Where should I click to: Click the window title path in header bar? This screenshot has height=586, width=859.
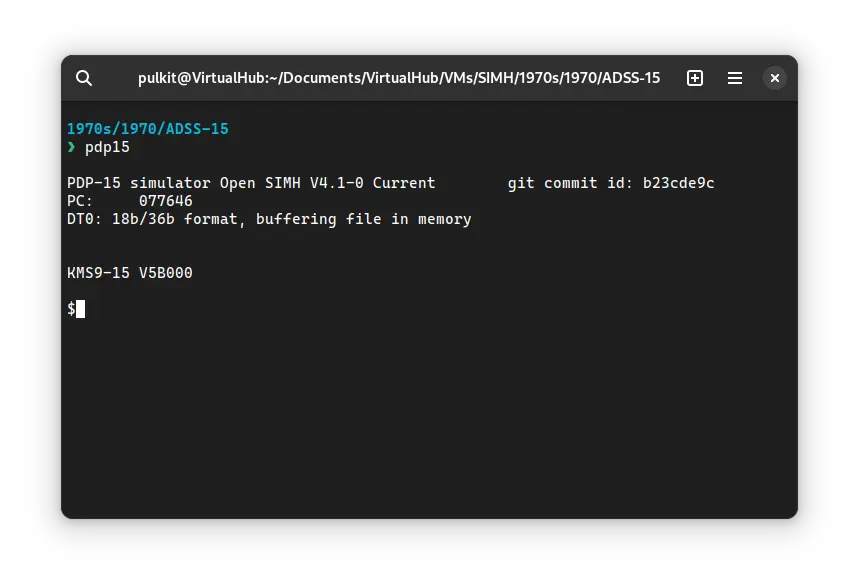[x=398, y=78]
